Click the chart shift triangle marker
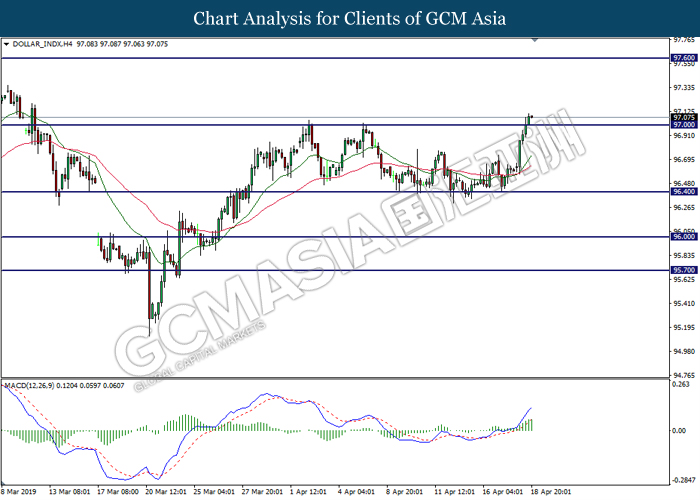Viewport: 700px width, 500px height. pos(538,40)
